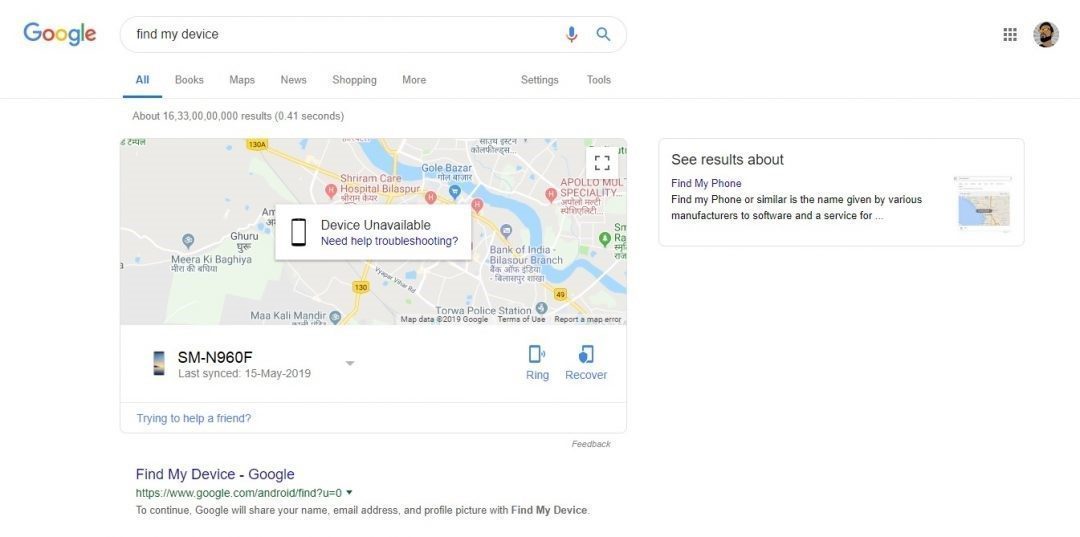Open dropdown arrow beside the google.com URL

point(349,492)
